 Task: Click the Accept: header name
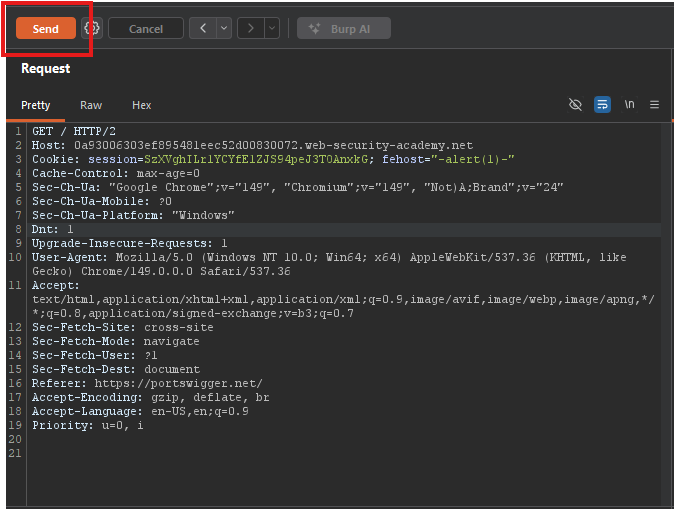point(55,285)
